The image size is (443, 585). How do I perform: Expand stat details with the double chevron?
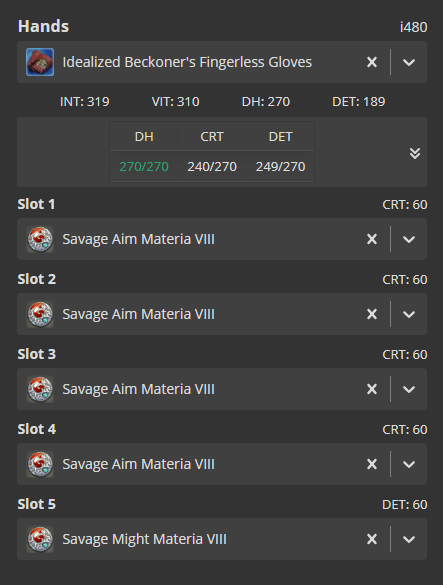click(x=415, y=153)
